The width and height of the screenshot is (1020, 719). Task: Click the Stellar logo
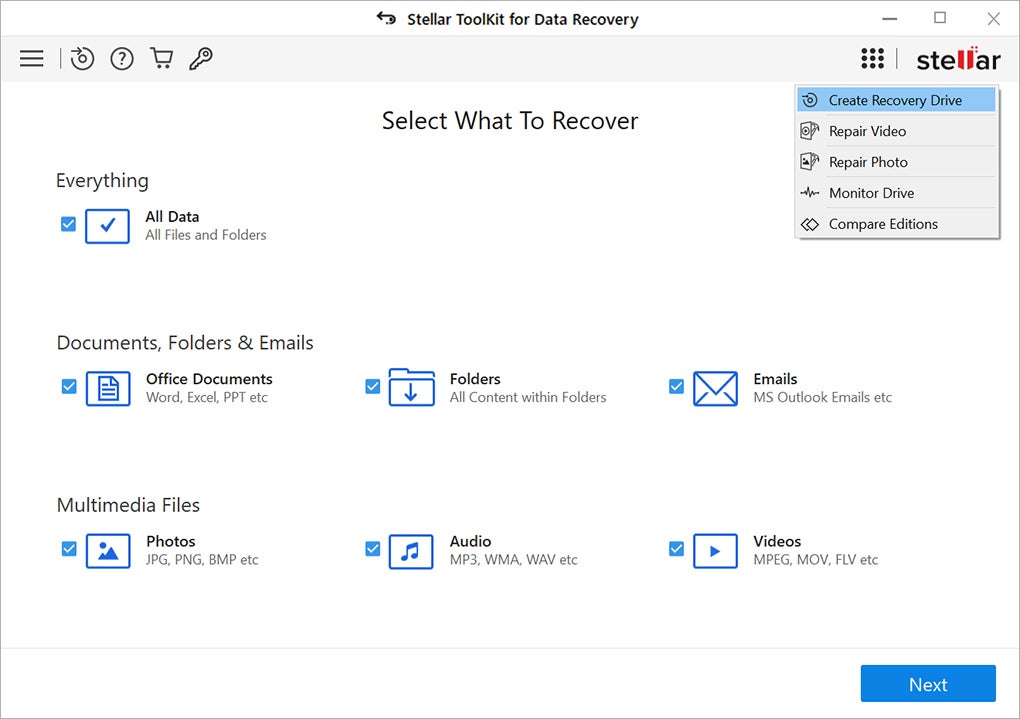(957, 58)
